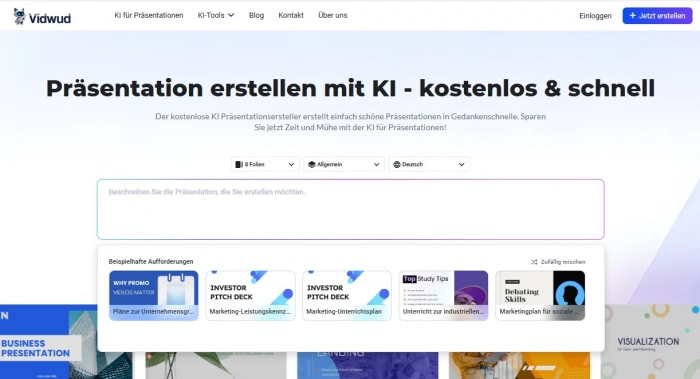Select the Unterricht zur industriellen... example prompt
The width and height of the screenshot is (700, 379).
(x=443, y=296)
